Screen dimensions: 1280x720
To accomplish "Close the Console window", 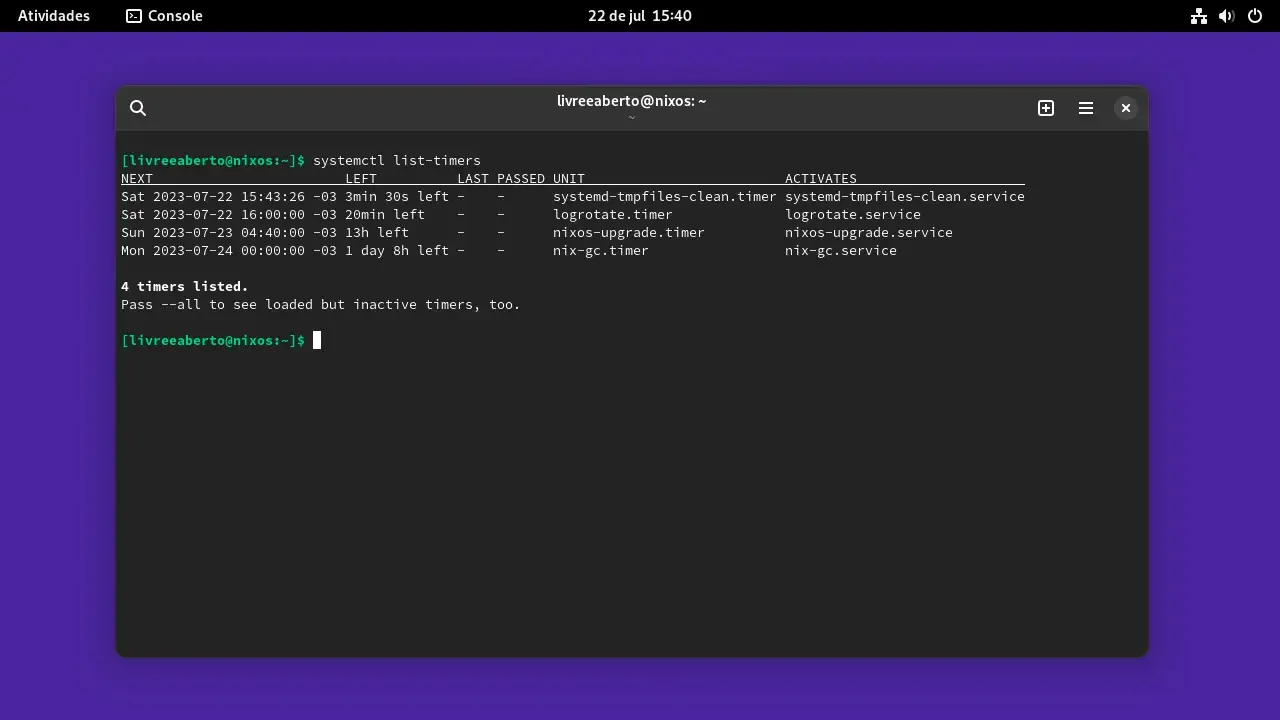I will (x=1126, y=108).
